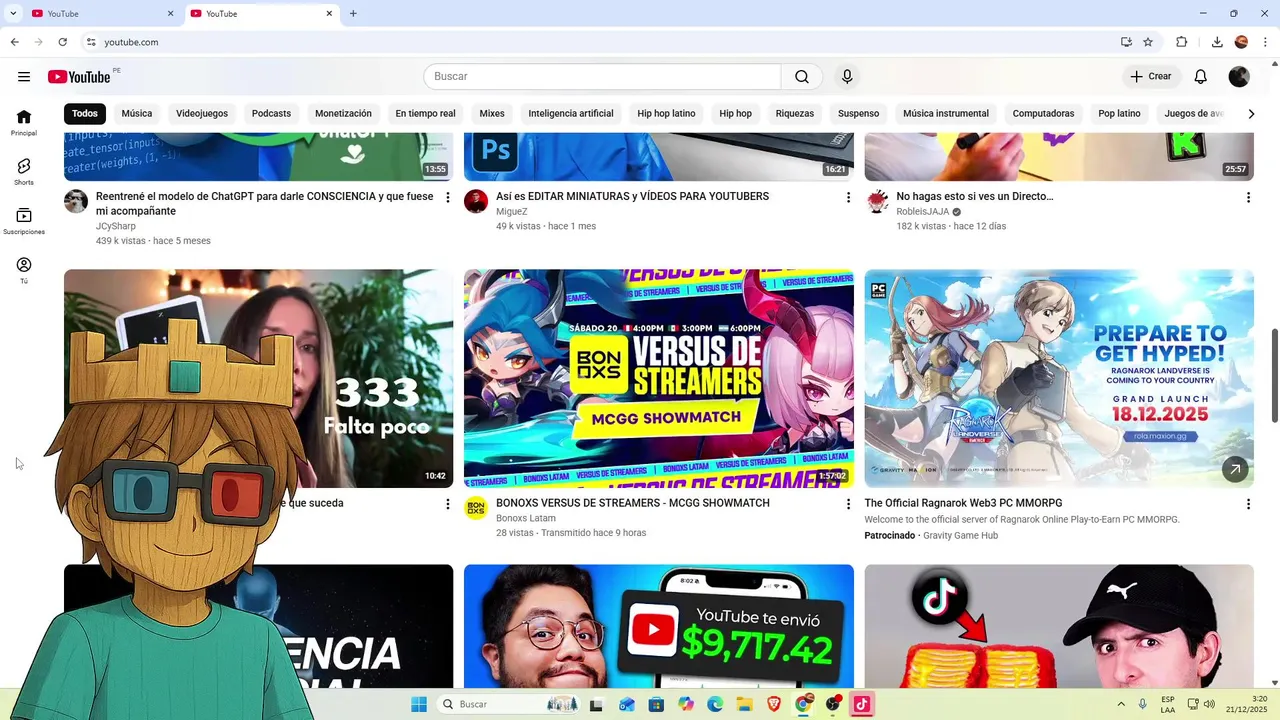Open the BONOXS VERSUS DE STREAMERS thumbnail
The width and height of the screenshot is (1280, 720).
point(659,378)
